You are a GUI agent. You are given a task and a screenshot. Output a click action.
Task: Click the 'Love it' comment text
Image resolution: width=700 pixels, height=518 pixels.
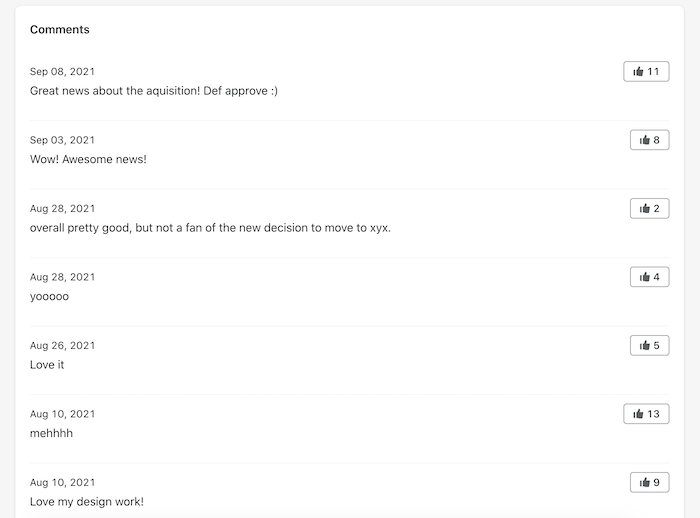[x=47, y=365]
